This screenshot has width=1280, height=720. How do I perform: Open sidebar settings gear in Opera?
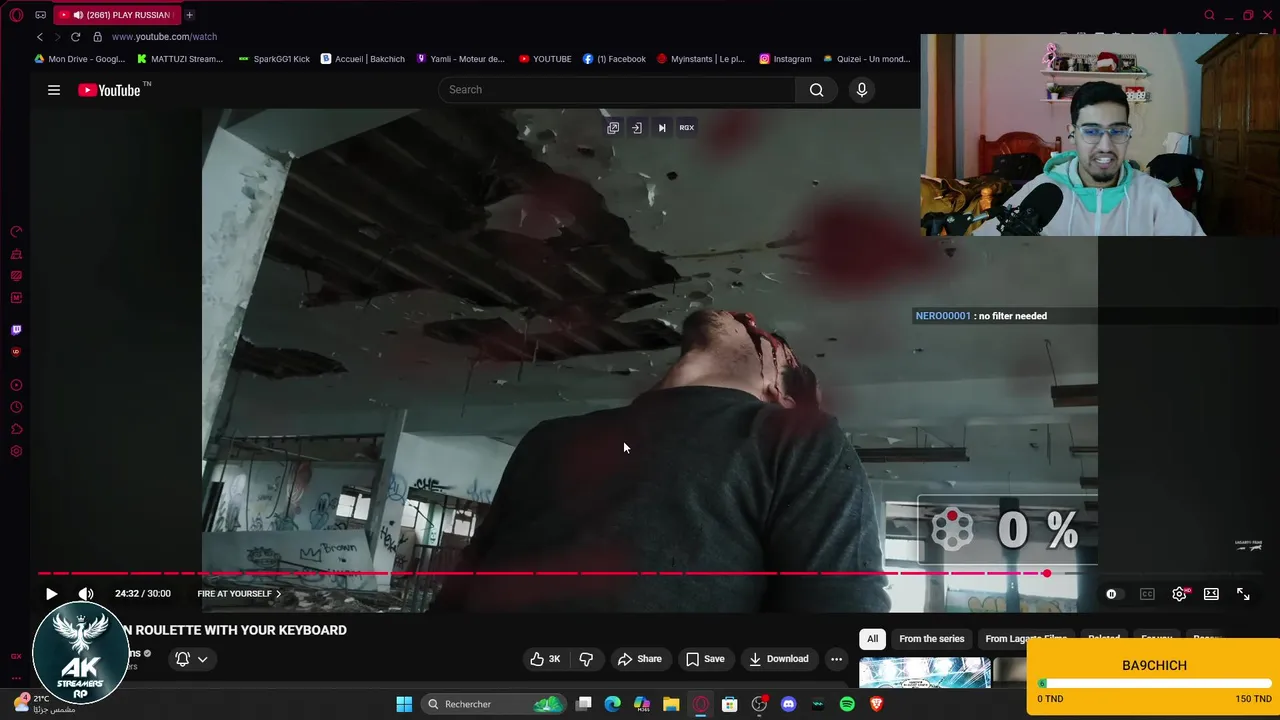[x=16, y=451]
